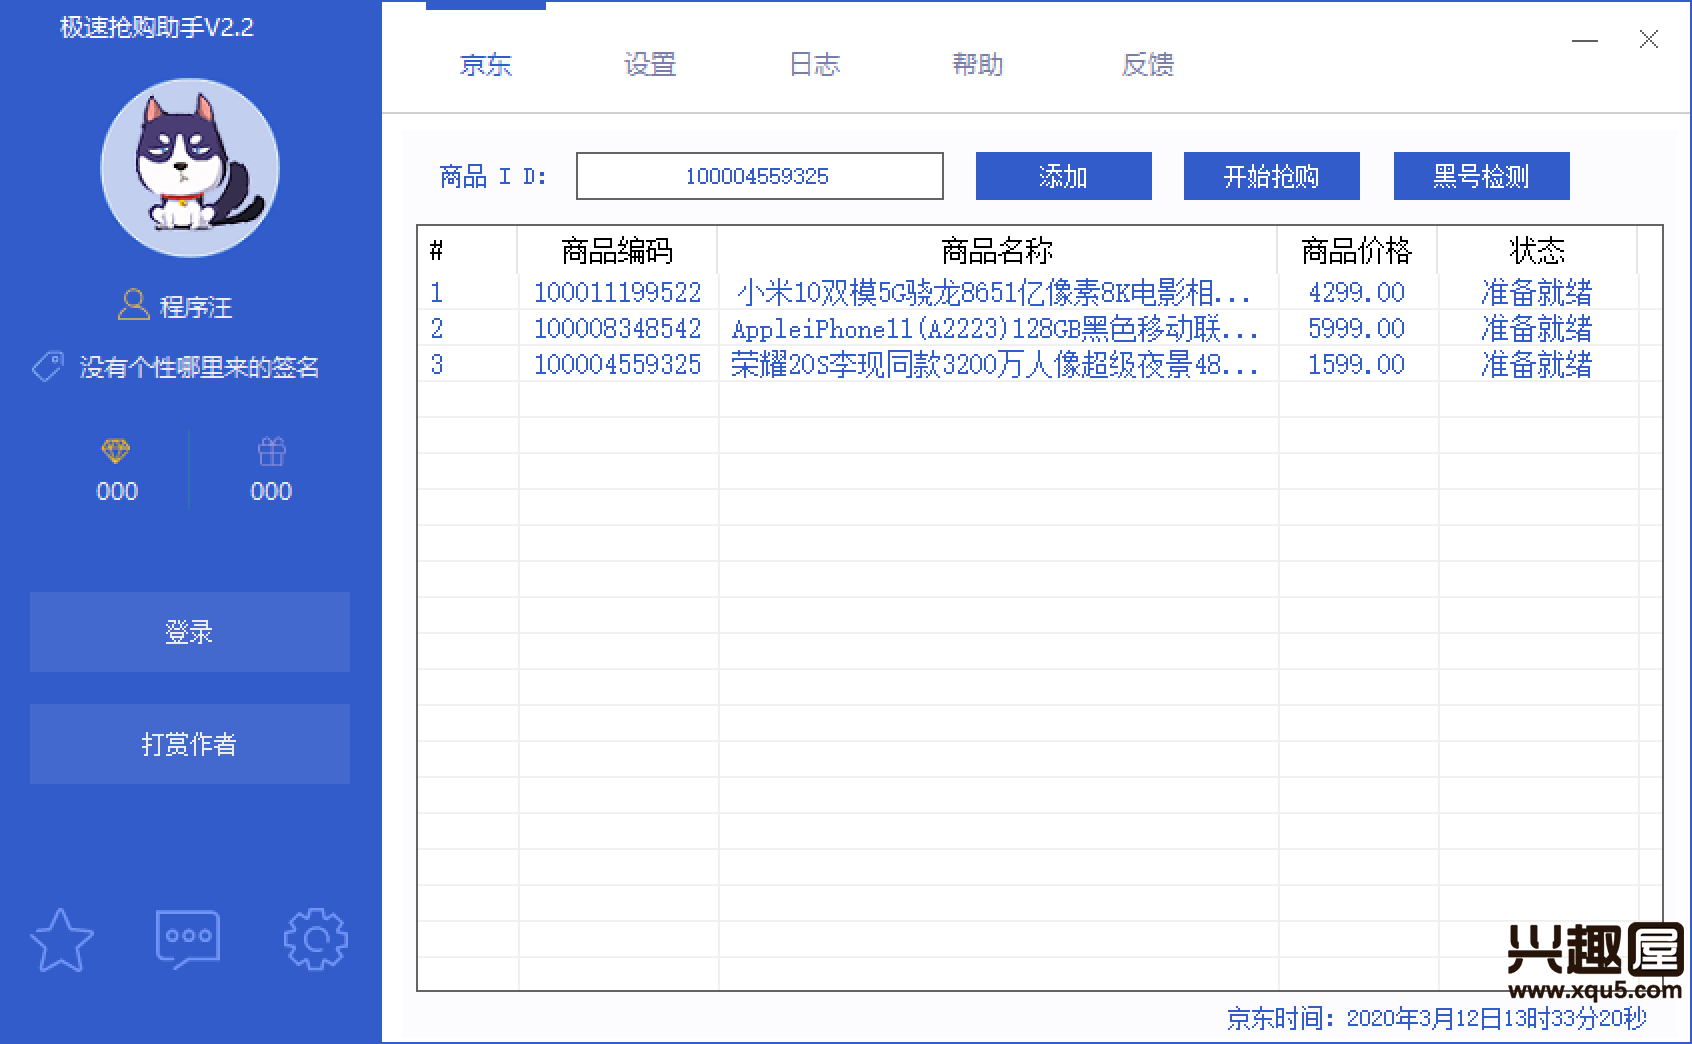1692x1044 pixels.
Task: Click the 黑号检测 button
Action: (x=1482, y=176)
